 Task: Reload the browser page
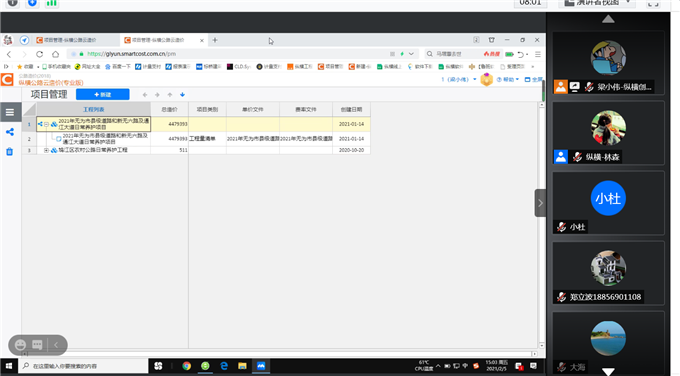[39, 54]
